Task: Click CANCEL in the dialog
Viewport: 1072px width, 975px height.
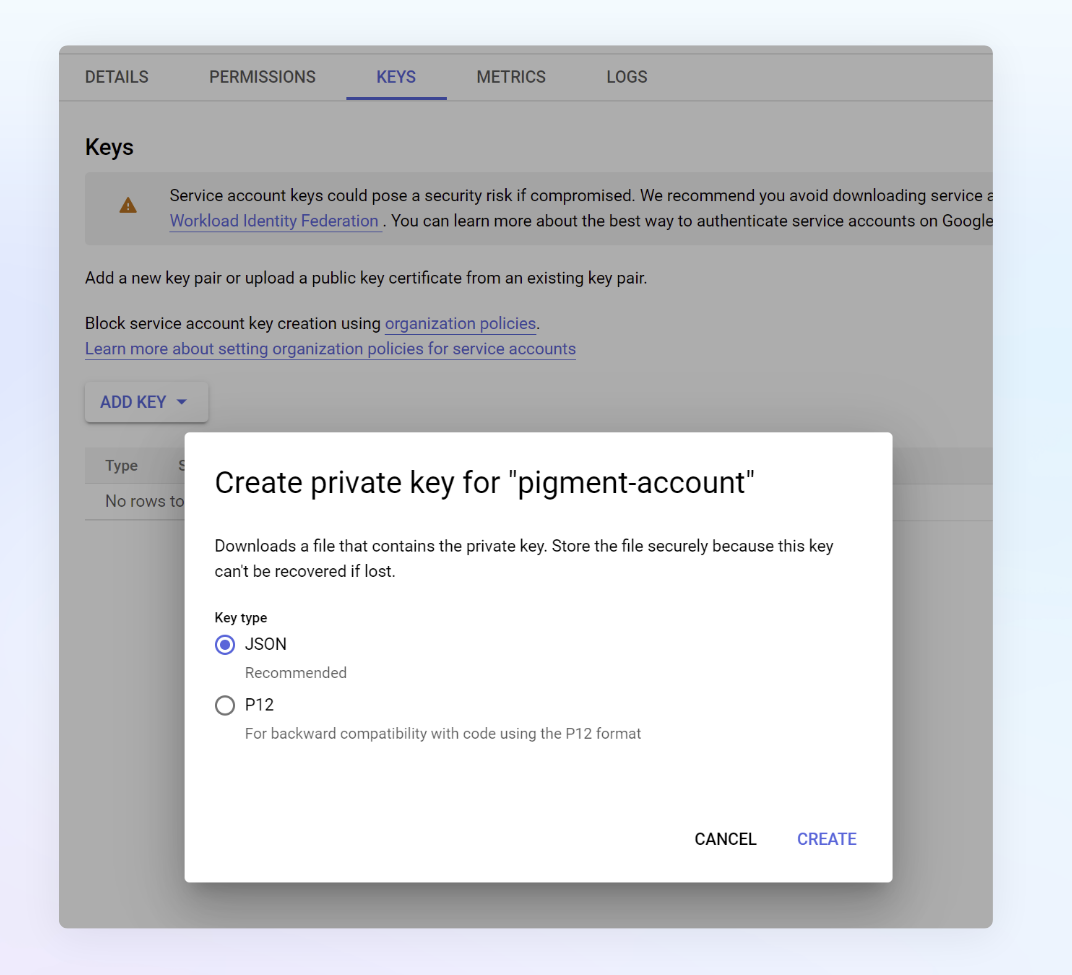Action: 725,839
